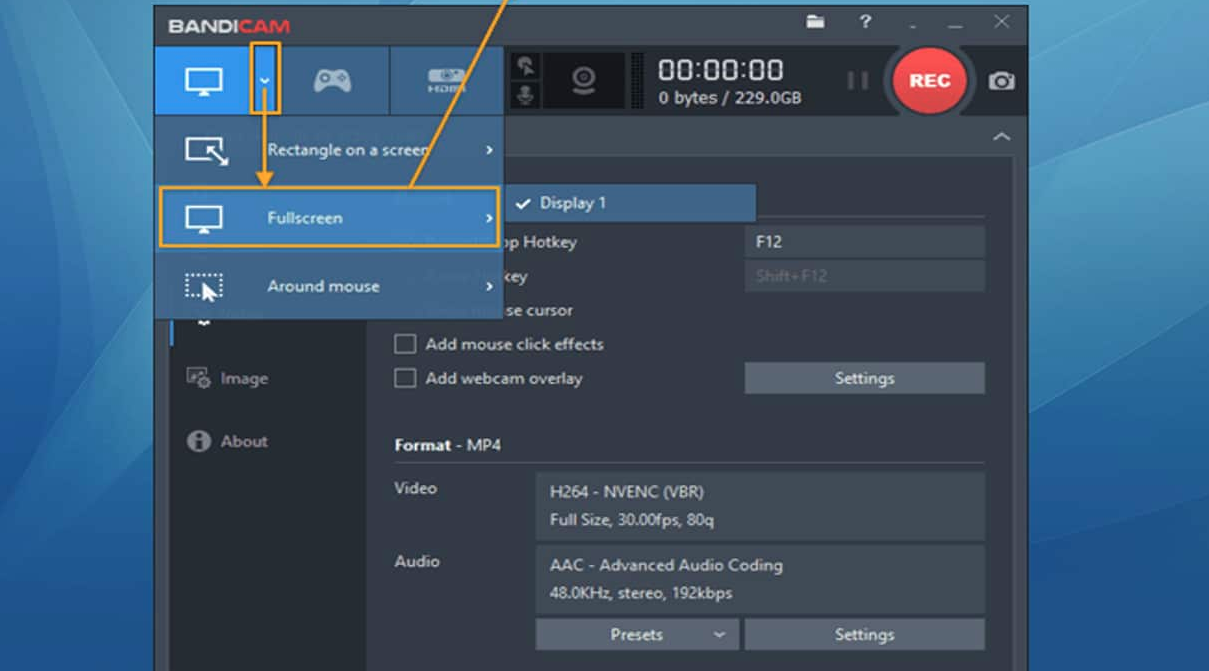Choose Fullscreen menu item
The image size is (1209, 671).
click(x=329, y=218)
